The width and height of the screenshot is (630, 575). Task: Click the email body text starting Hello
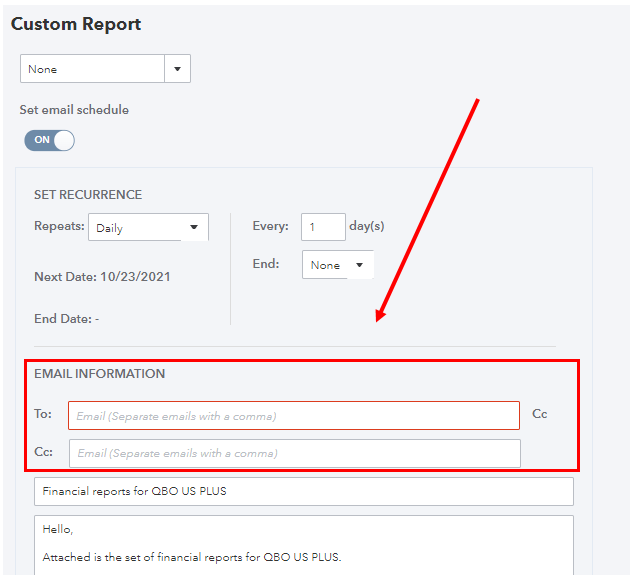(x=304, y=545)
